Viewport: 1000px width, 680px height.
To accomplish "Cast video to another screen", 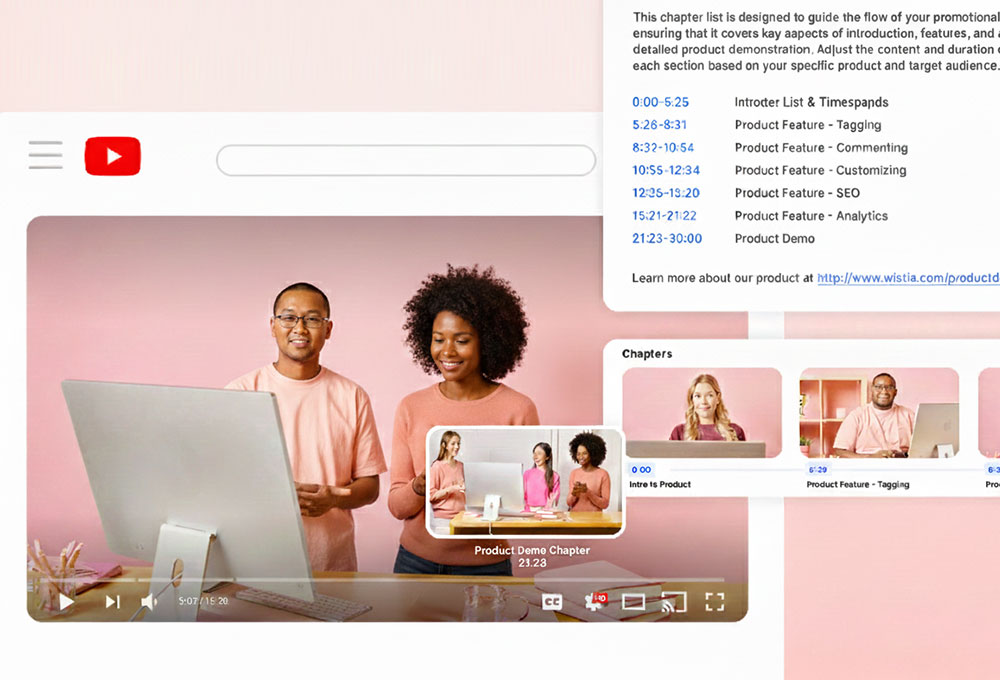I will pos(674,601).
